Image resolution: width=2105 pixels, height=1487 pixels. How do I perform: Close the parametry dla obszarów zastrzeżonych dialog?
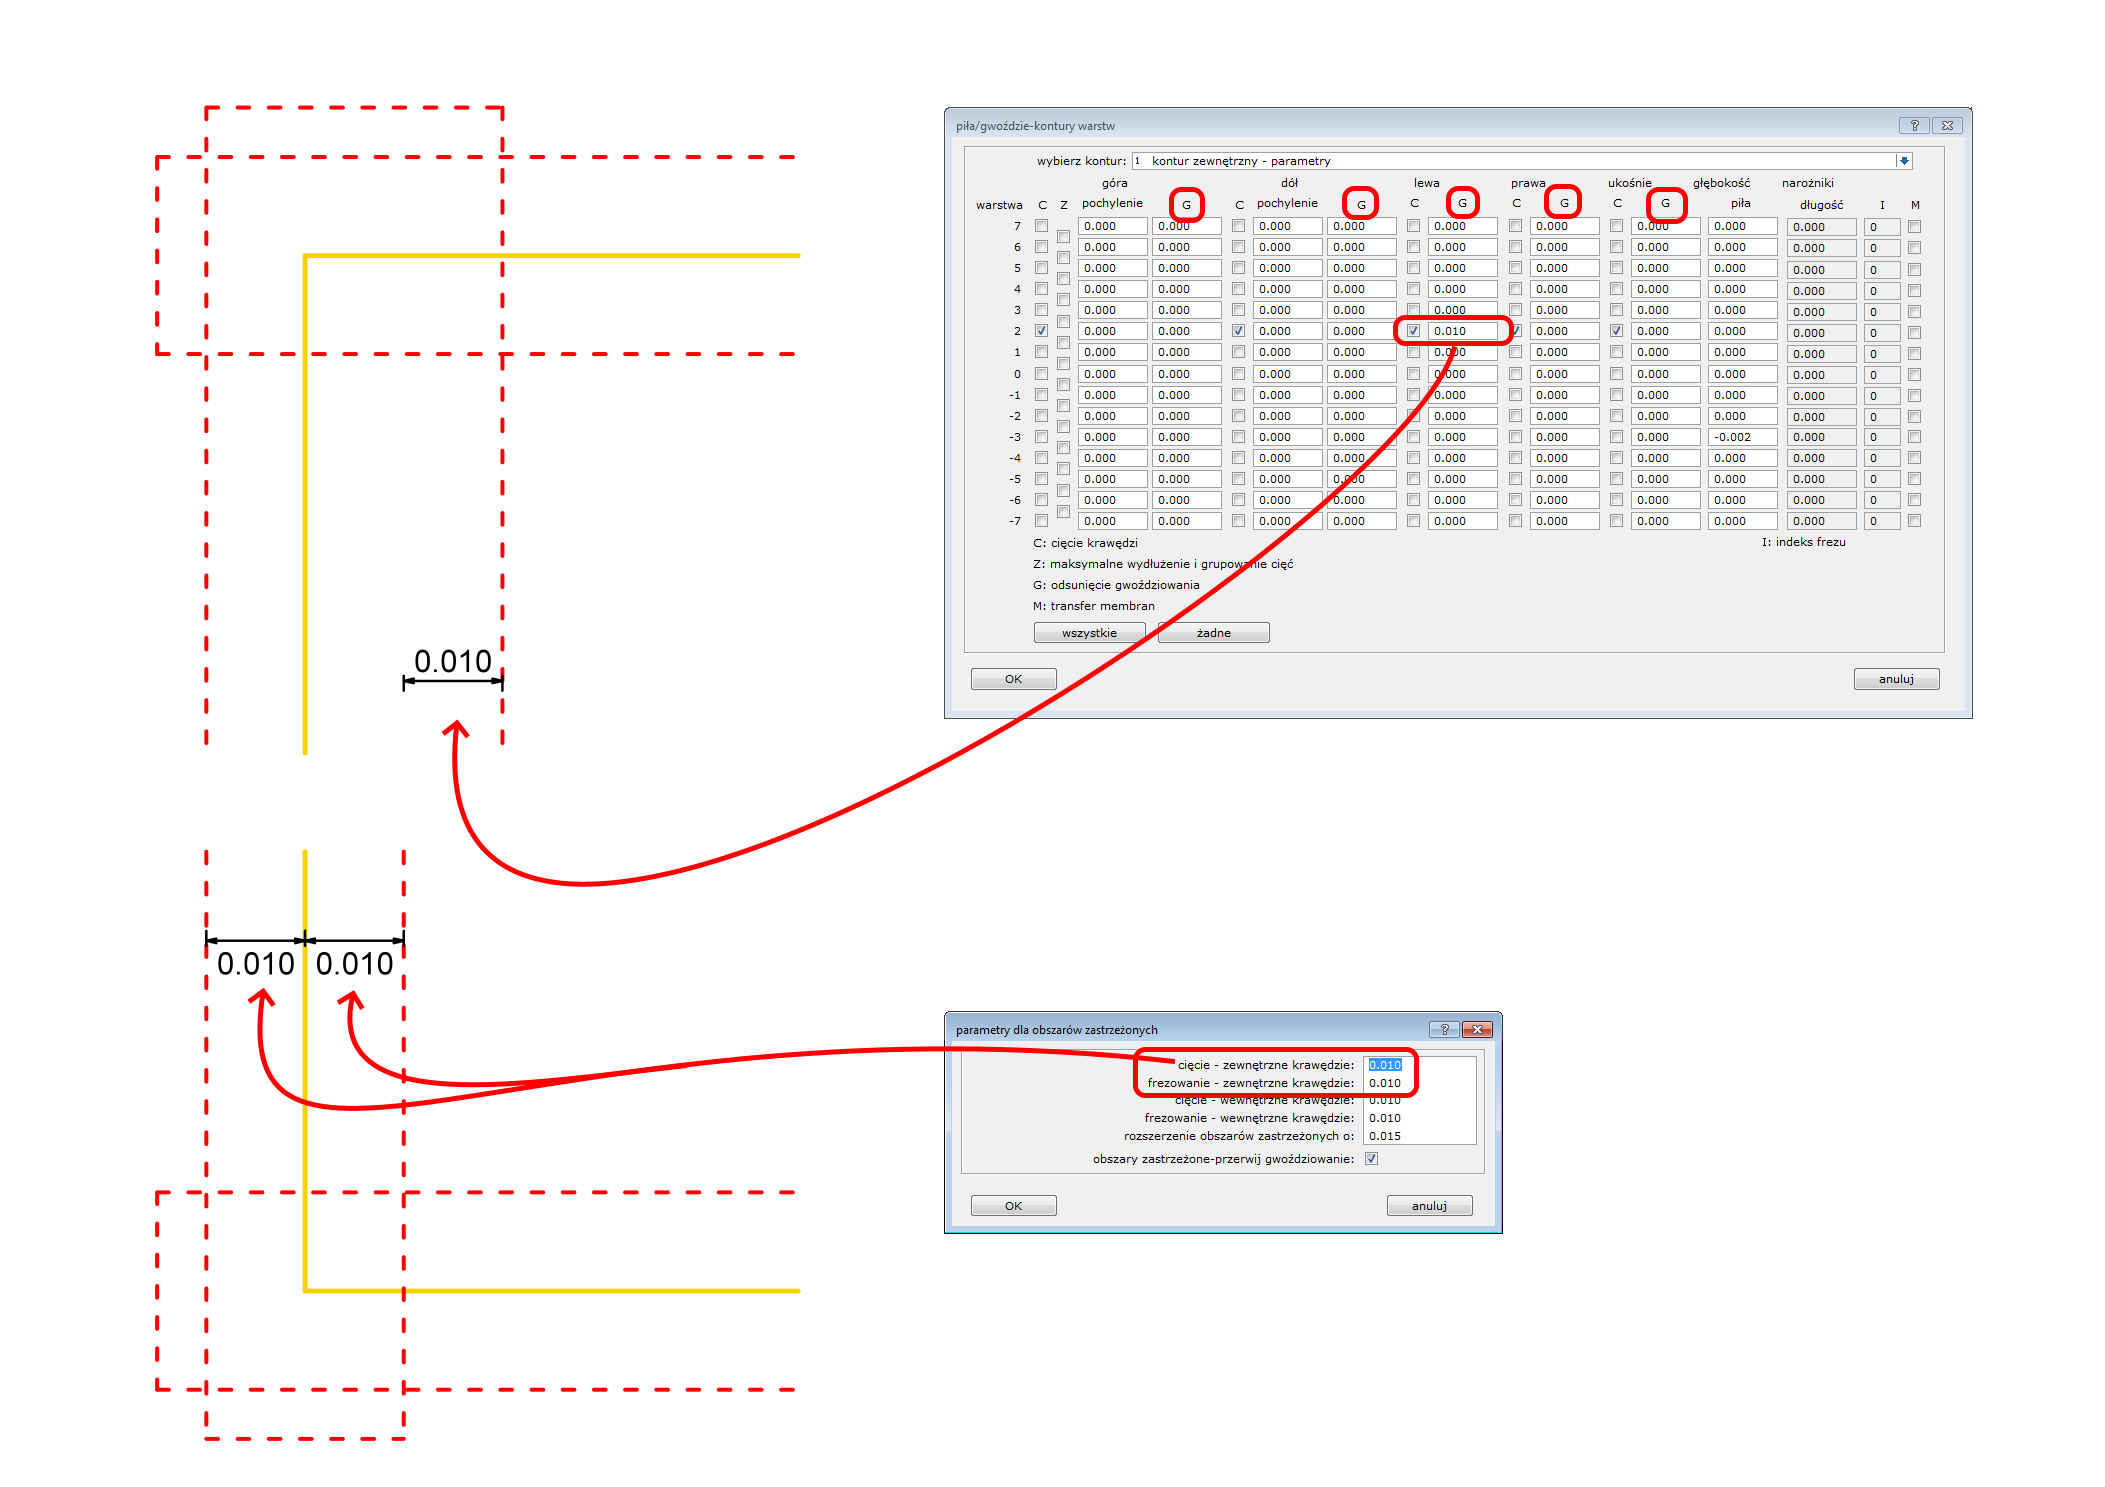pyautogui.click(x=1477, y=1029)
